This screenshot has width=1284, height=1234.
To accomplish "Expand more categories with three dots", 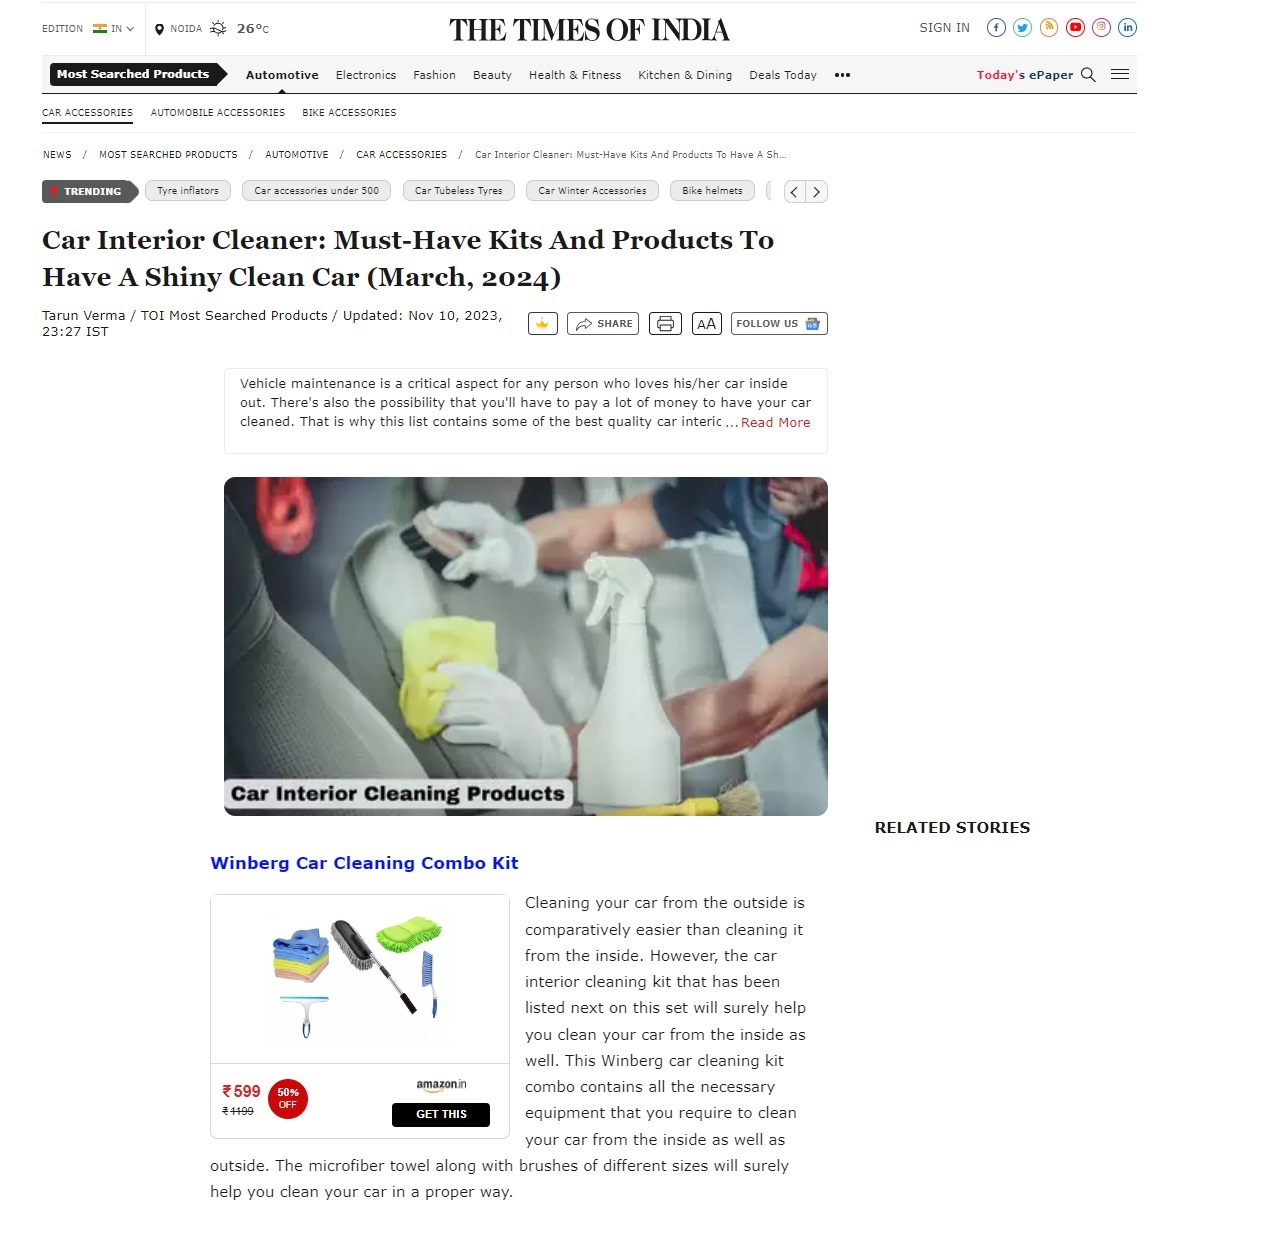I will click(842, 75).
